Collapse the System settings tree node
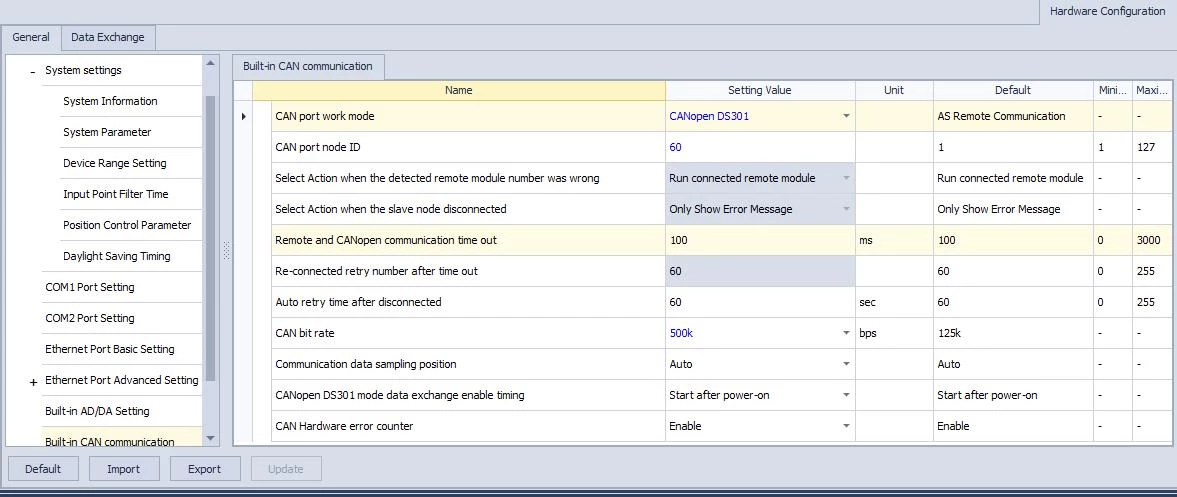The image size is (1177, 497). click(33, 71)
